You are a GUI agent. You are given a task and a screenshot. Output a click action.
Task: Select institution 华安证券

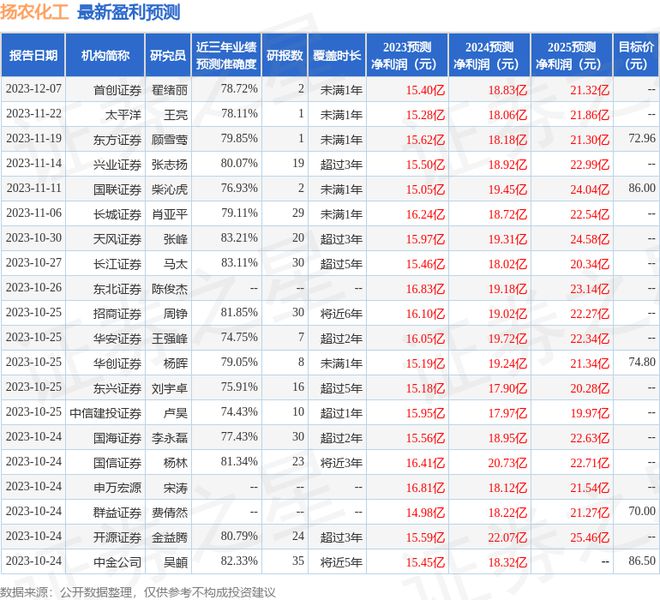[x=117, y=338]
